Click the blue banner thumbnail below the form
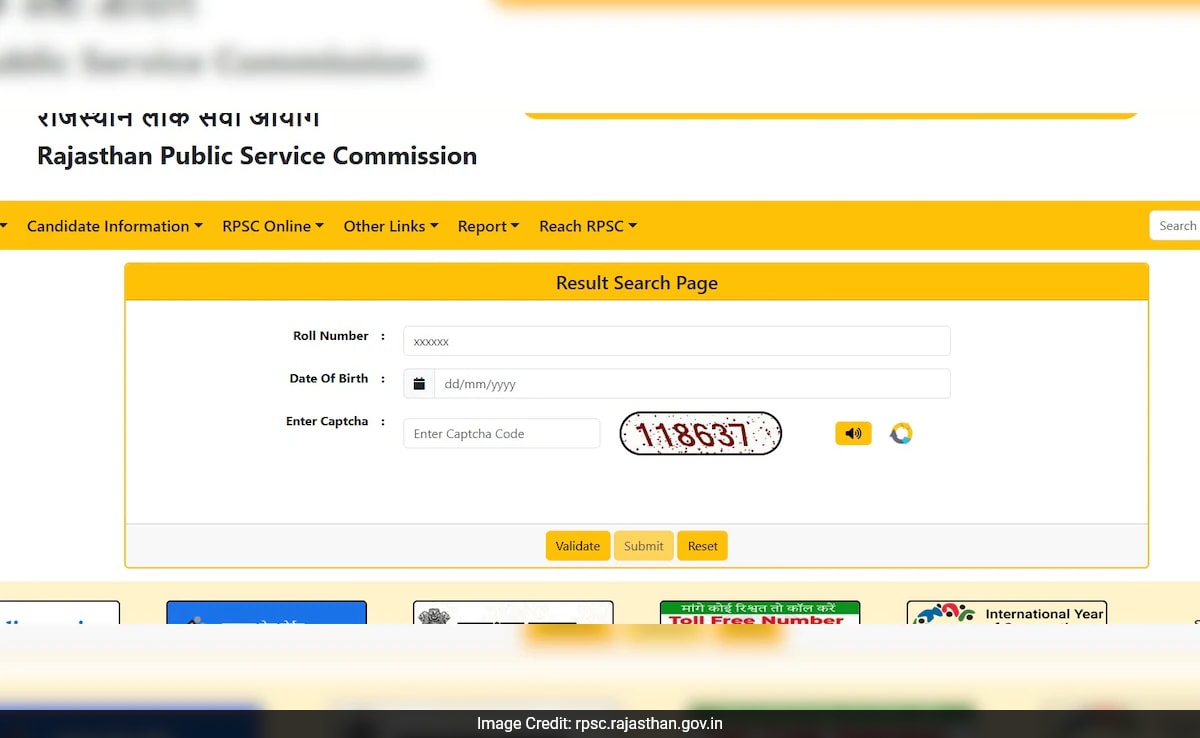 [x=266, y=612]
